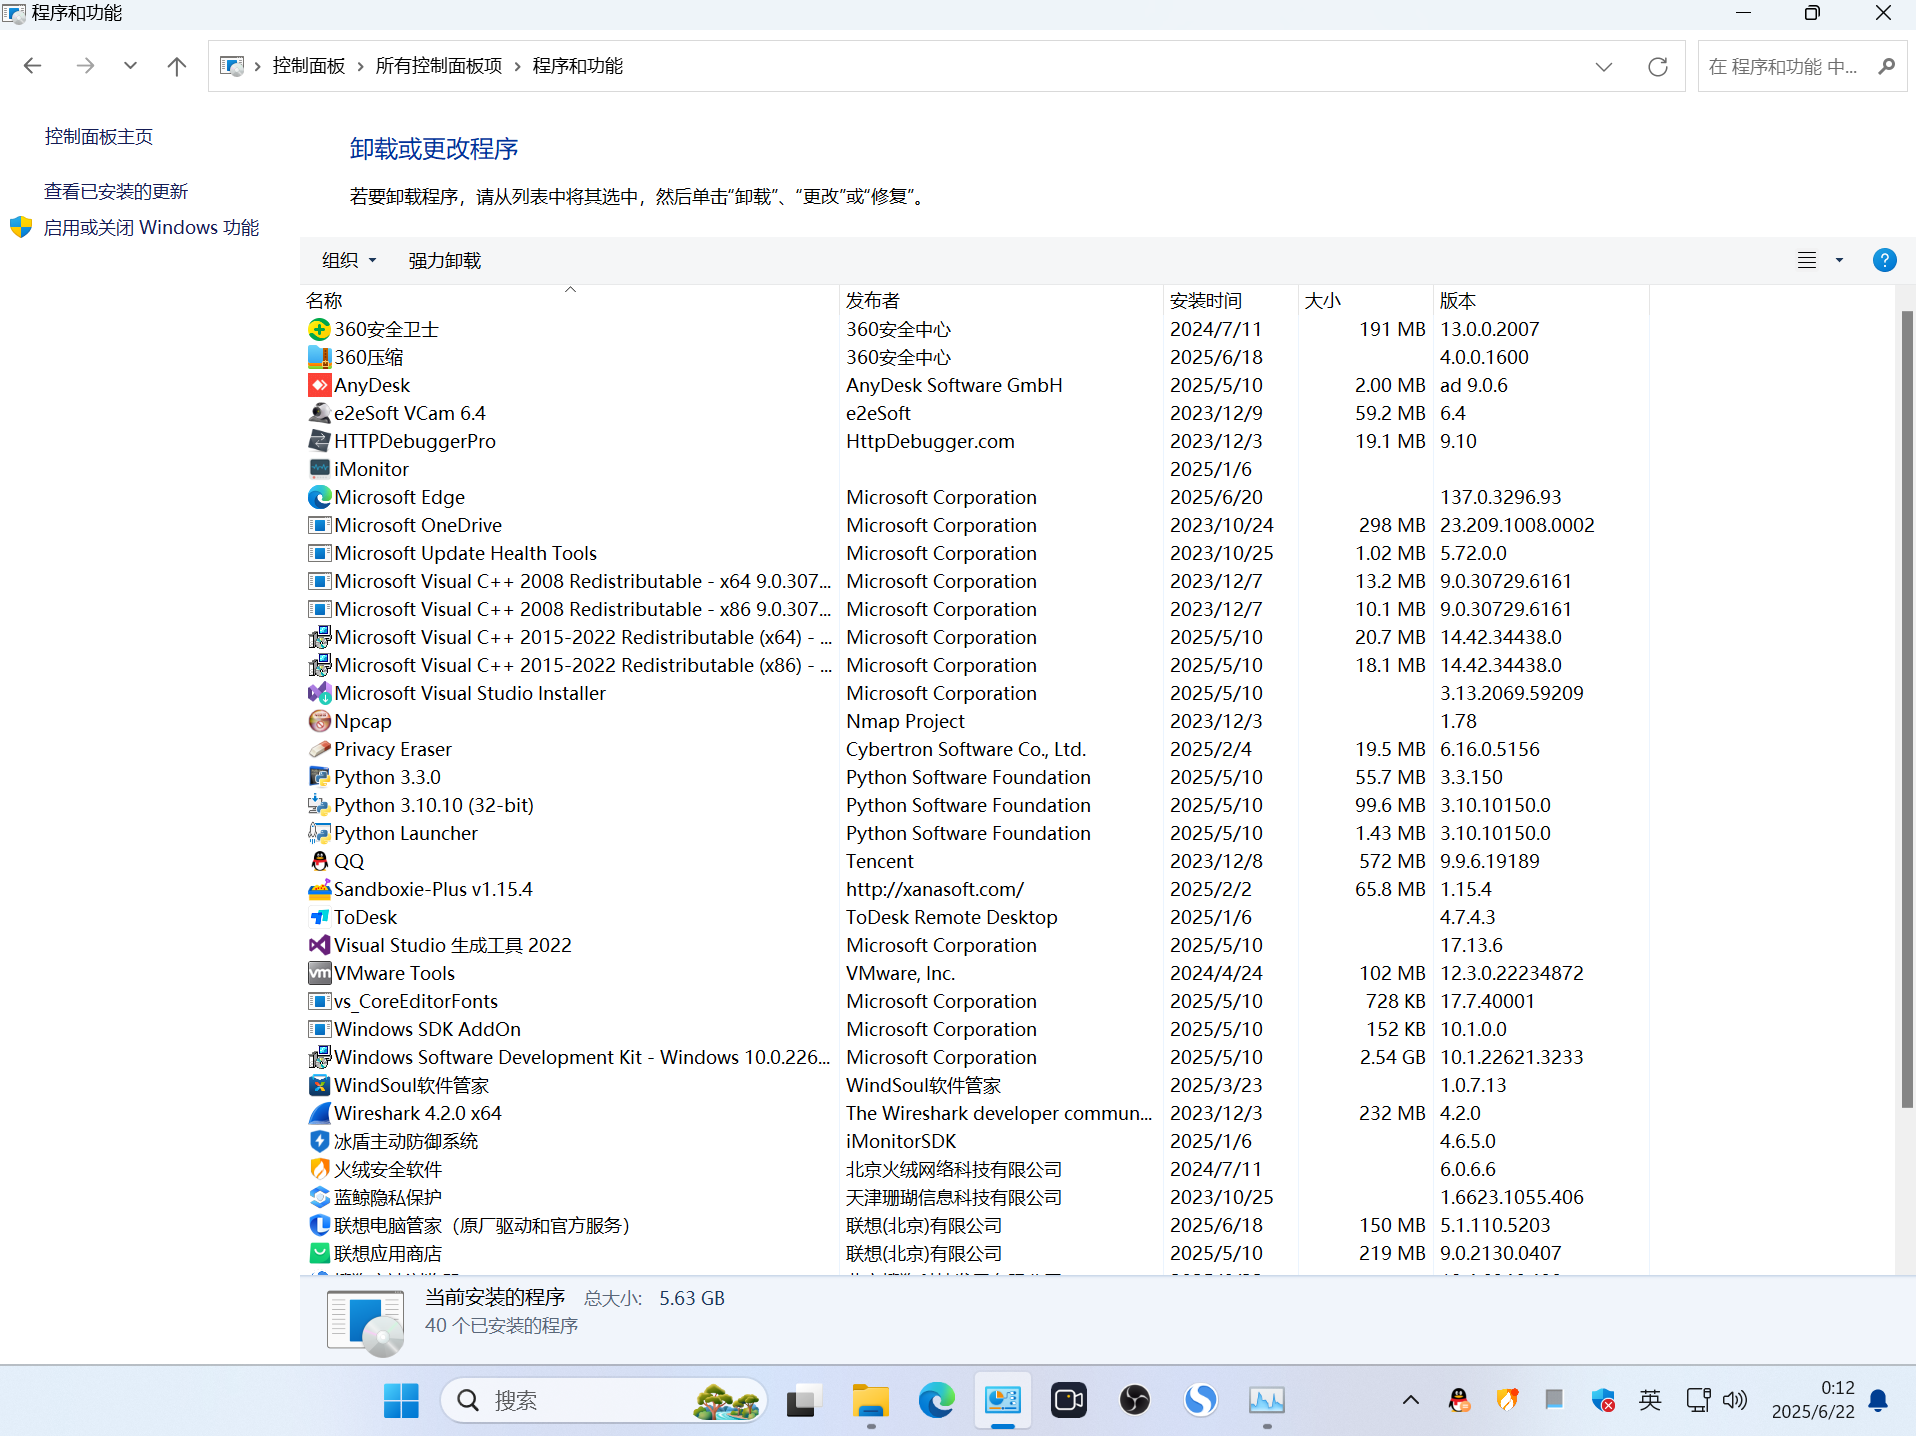Click the Python 3.10.10 (32-bit) icon
This screenshot has width=1916, height=1436.
coord(319,805)
